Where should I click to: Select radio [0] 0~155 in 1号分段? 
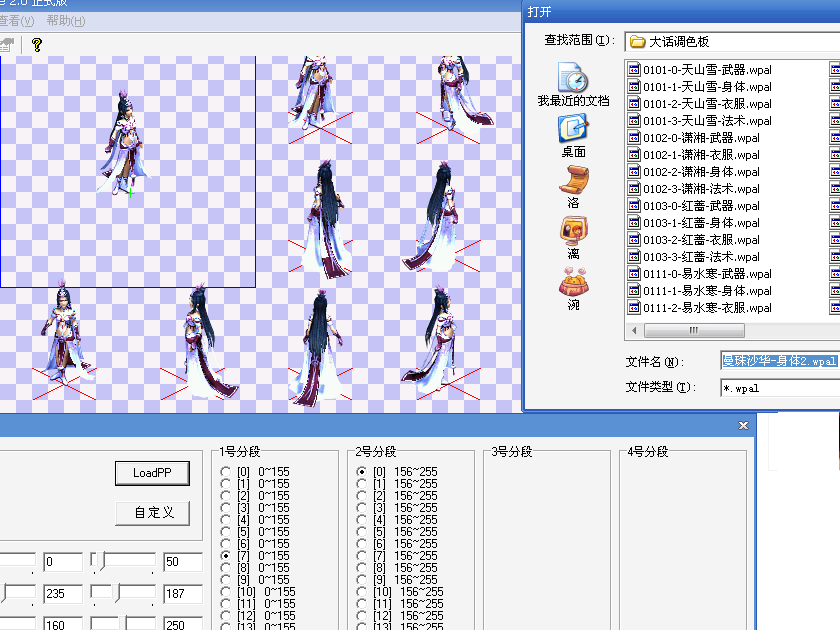tap(226, 471)
